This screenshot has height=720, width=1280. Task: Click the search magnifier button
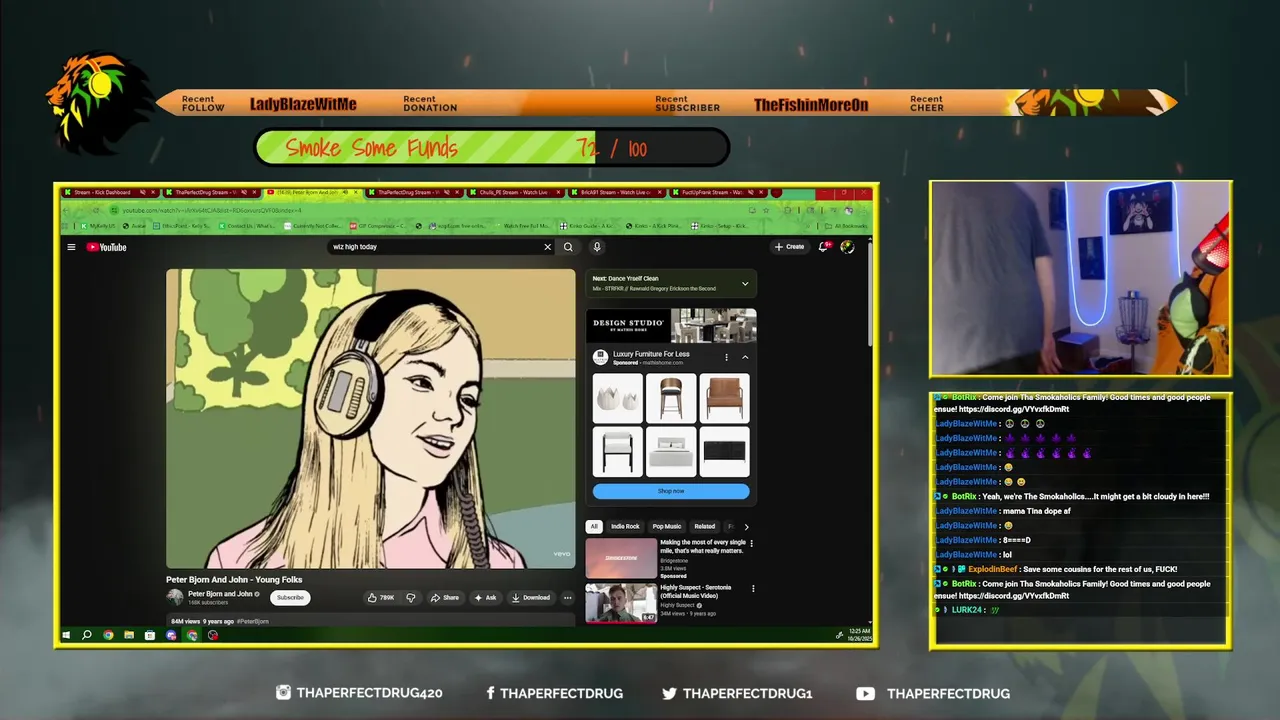tap(568, 247)
